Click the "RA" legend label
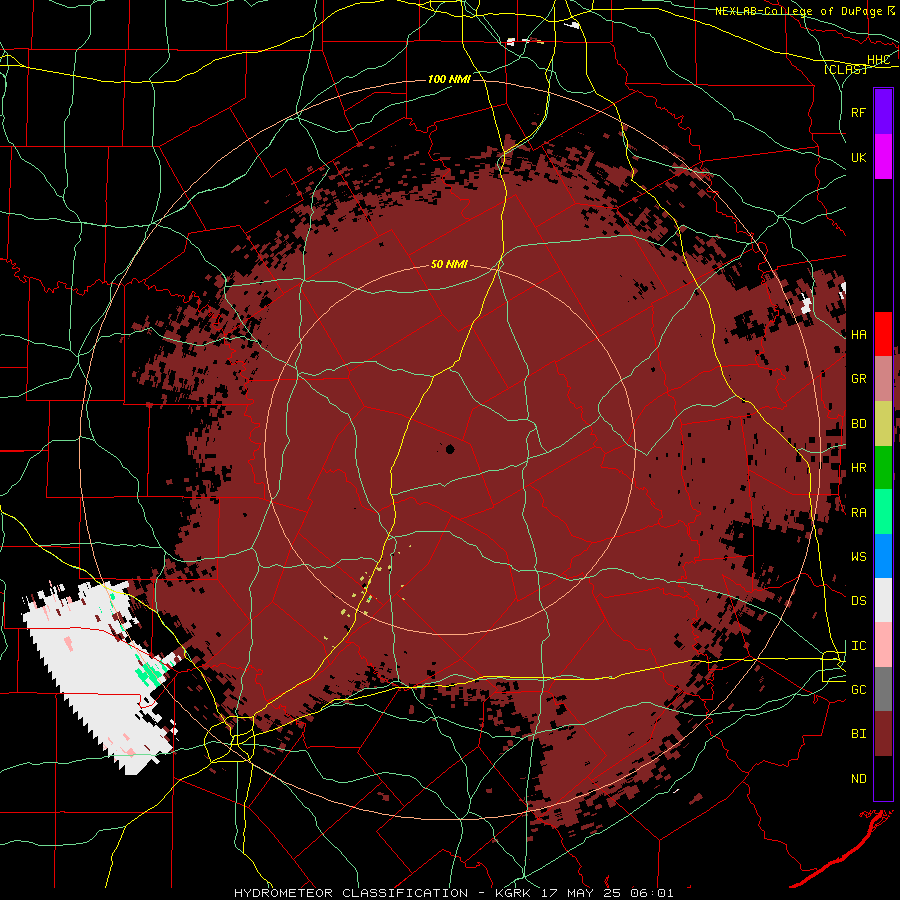 point(859,513)
